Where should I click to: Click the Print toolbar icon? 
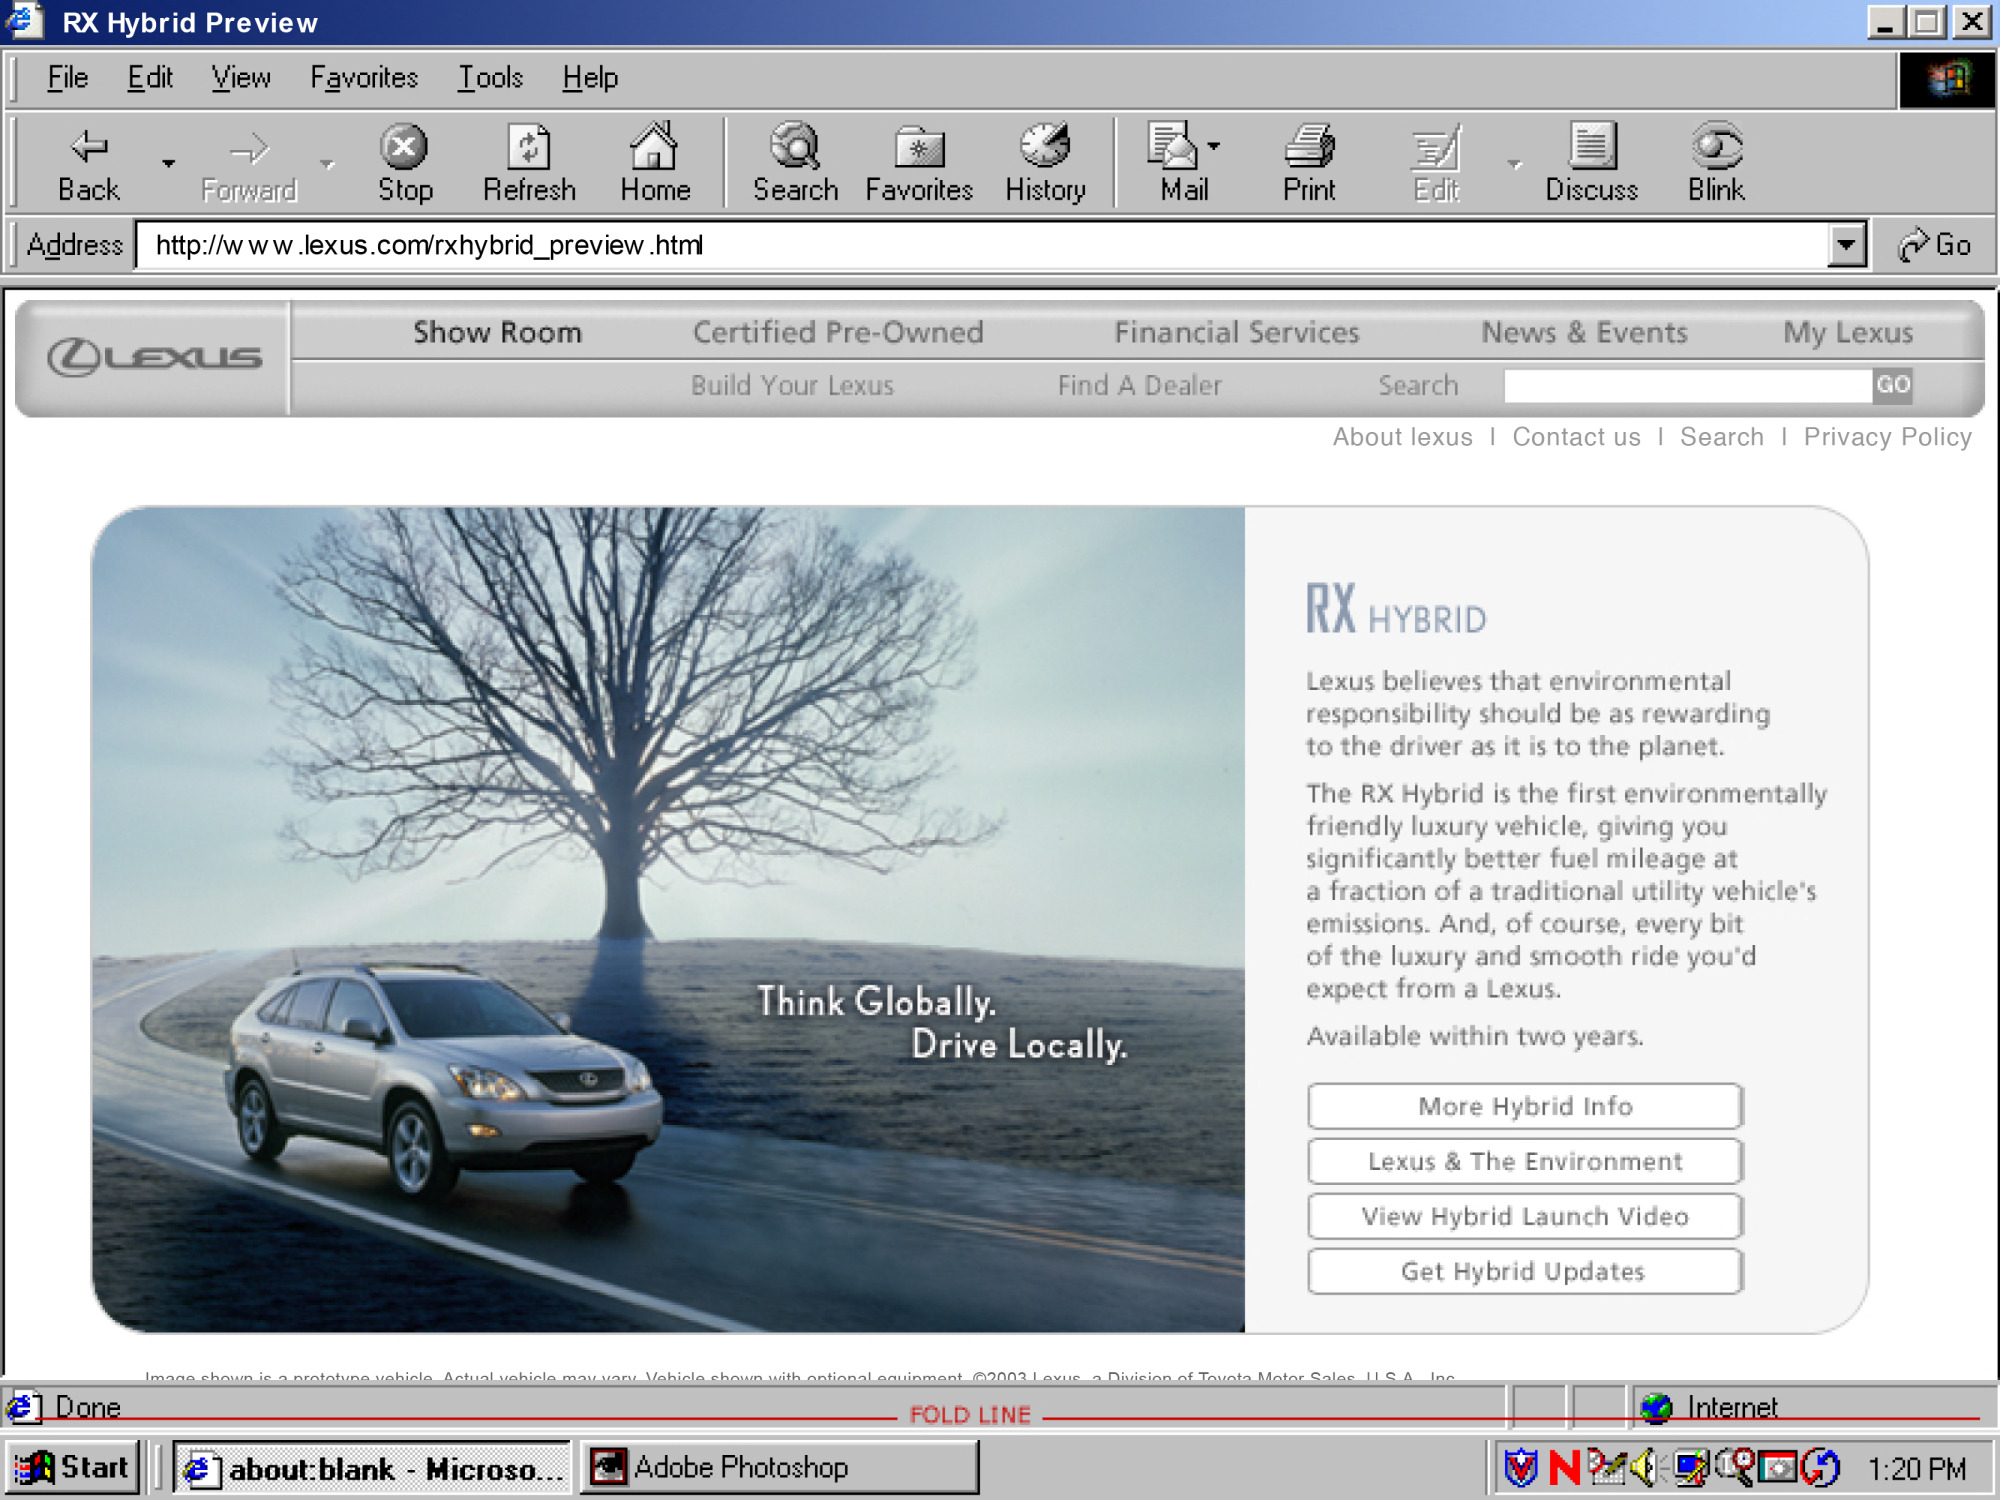coord(1308,148)
